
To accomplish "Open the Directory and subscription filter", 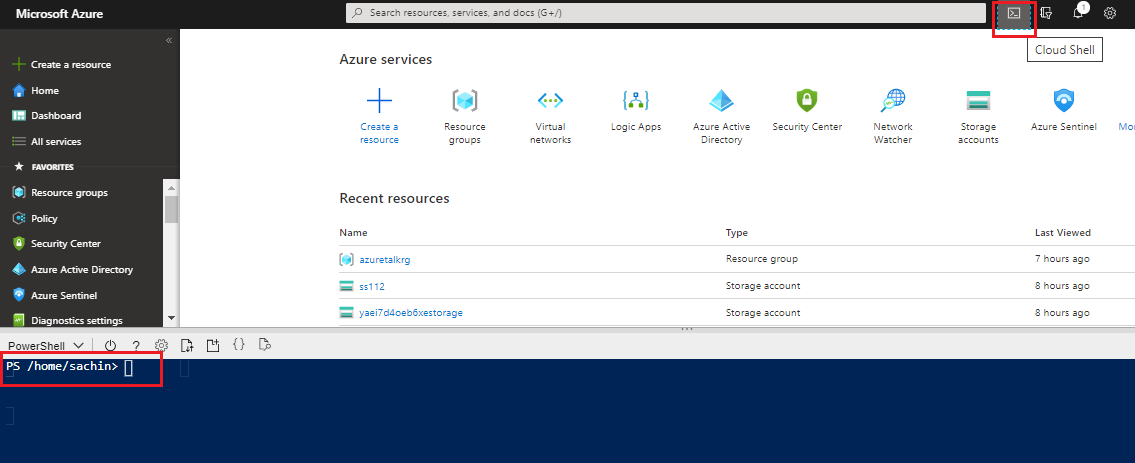I will point(1046,13).
